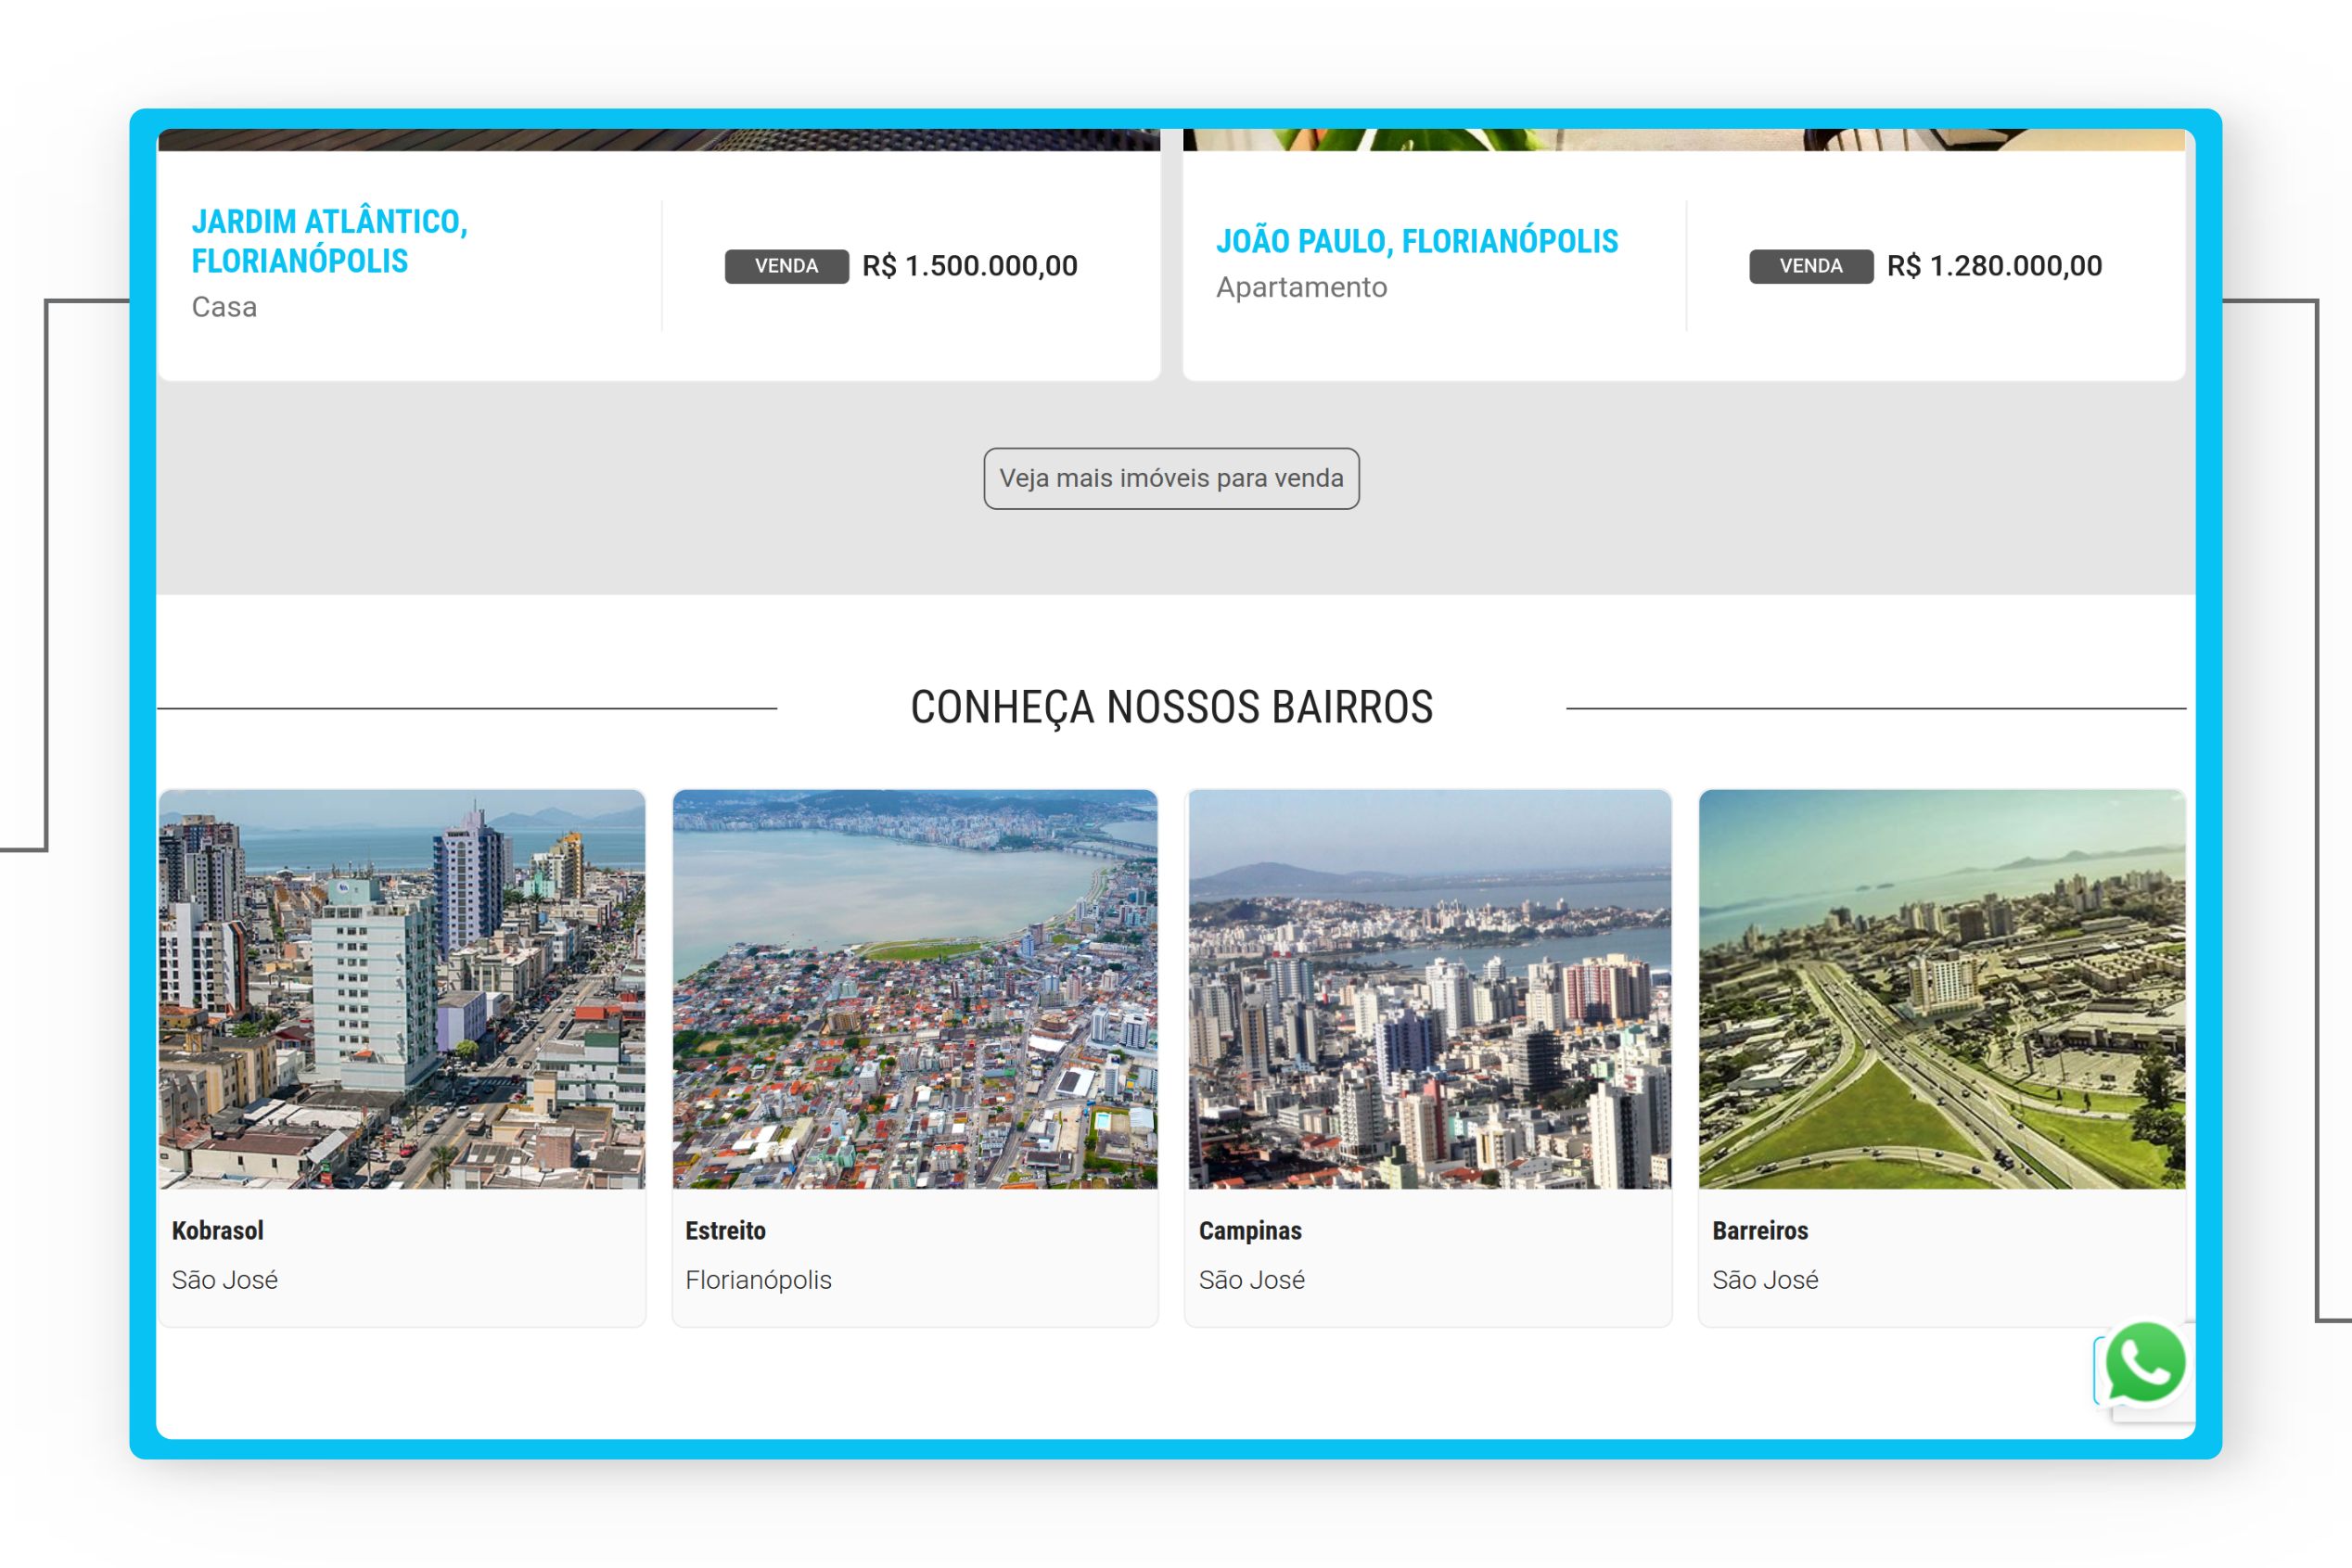Open the WhatsApp chat icon
This screenshot has height=1568, width=2352.
point(2144,1364)
